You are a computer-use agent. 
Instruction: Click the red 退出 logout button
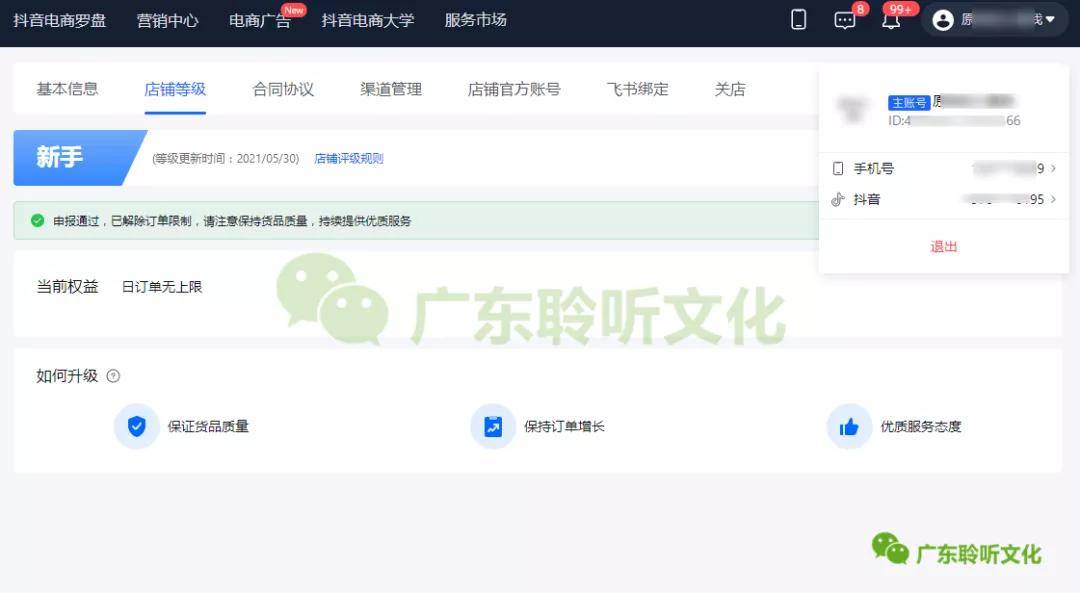[x=944, y=247]
